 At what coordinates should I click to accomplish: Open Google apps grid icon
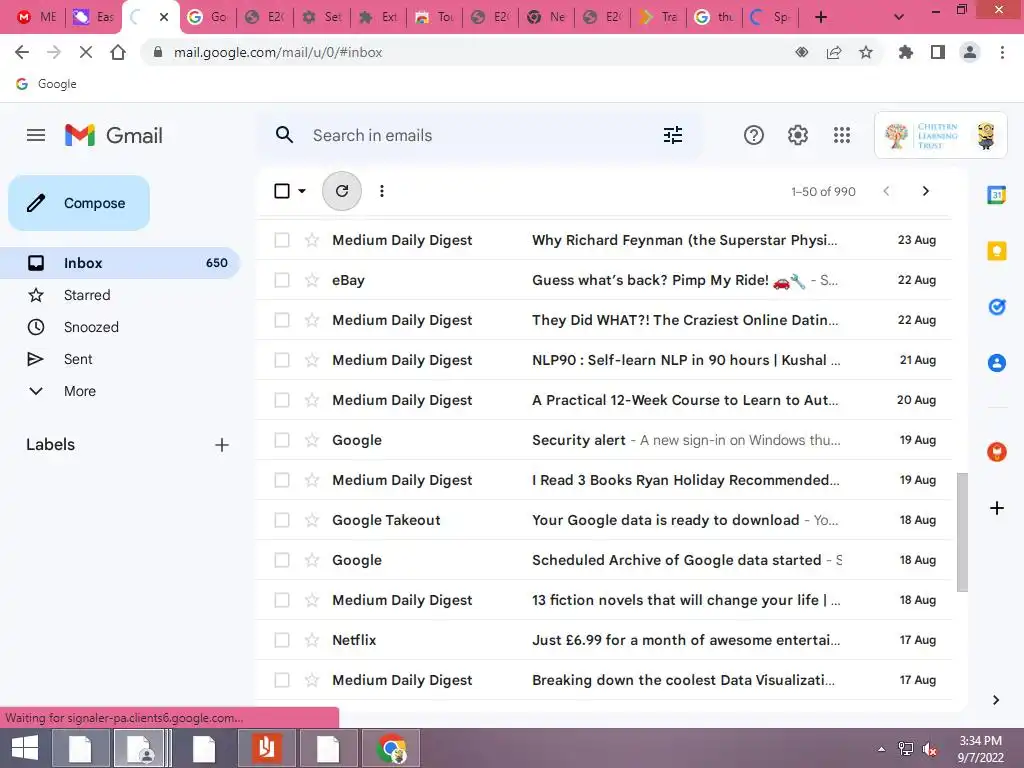click(842, 135)
